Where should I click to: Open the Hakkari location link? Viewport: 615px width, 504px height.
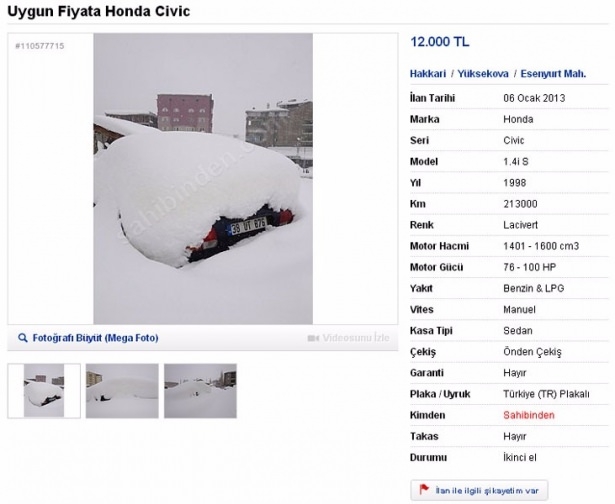tap(428, 74)
